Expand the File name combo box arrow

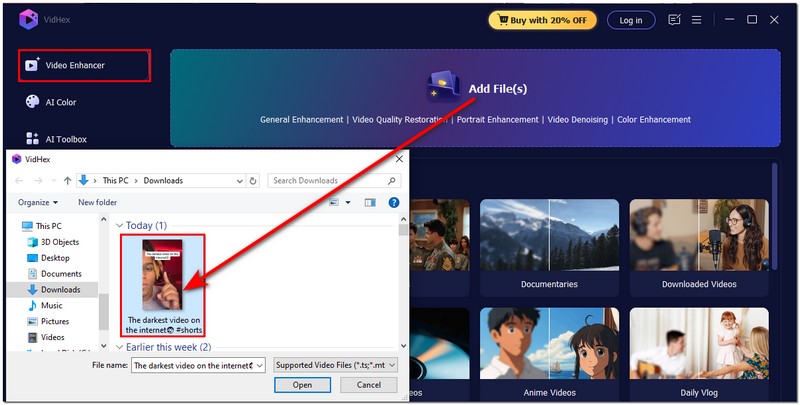[x=261, y=365]
